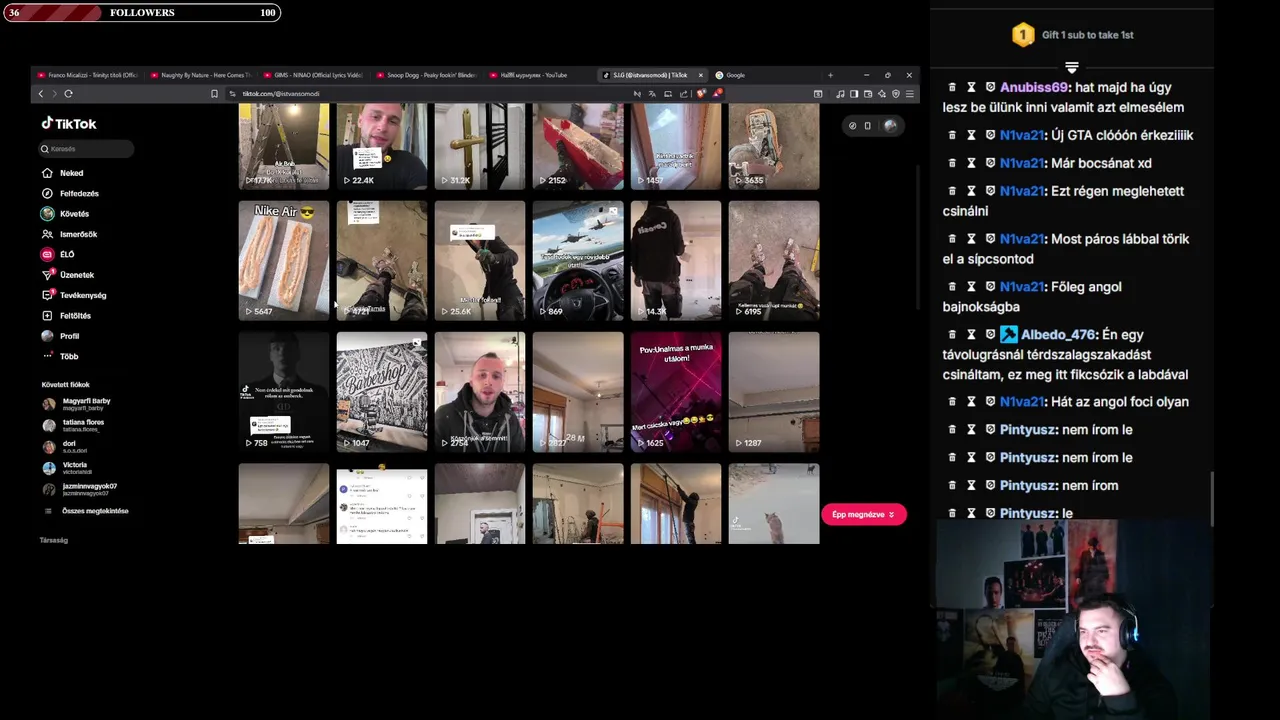Click the chat panel scrollbar
This screenshot has width=1280, height=720.
1212,497
